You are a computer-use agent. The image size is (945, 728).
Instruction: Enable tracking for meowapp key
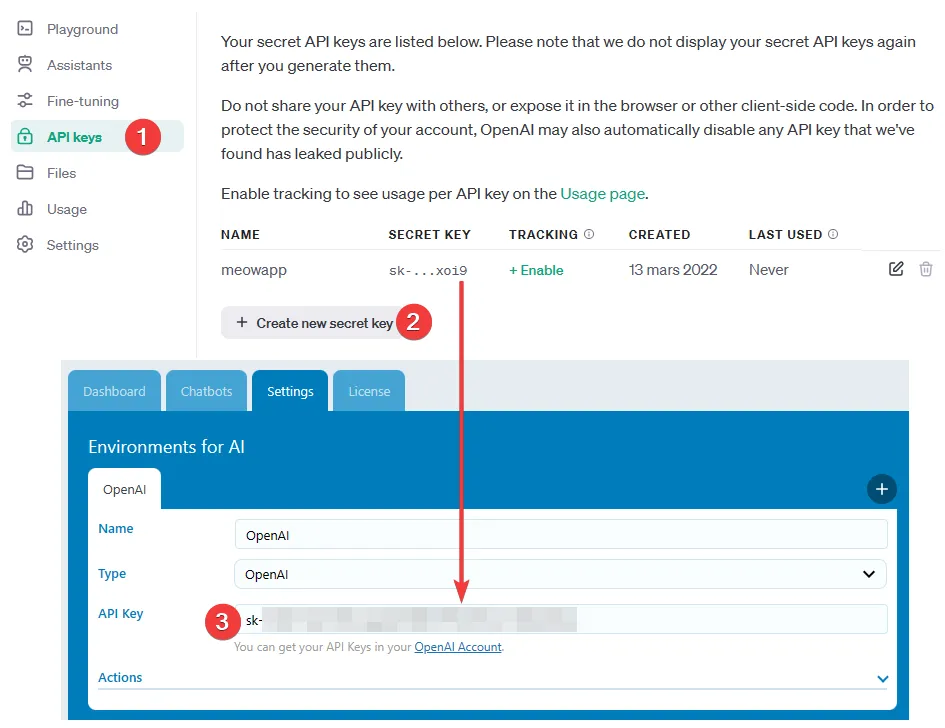pyautogui.click(x=536, y=270)
